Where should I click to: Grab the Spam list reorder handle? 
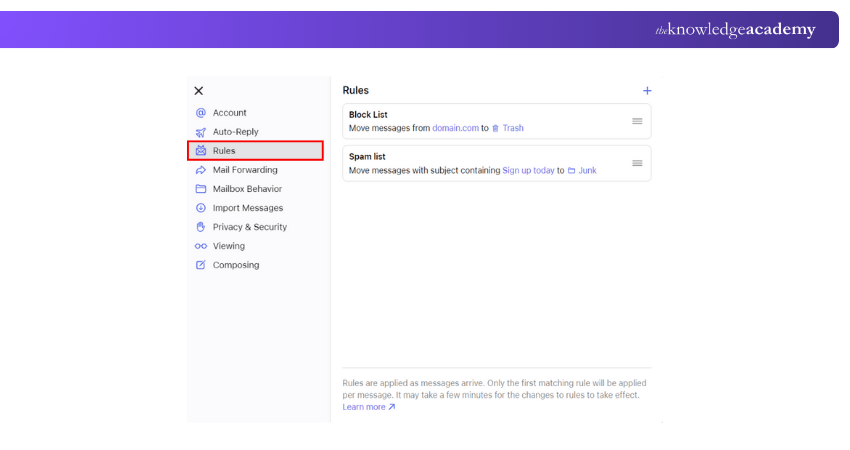point(637,163)
